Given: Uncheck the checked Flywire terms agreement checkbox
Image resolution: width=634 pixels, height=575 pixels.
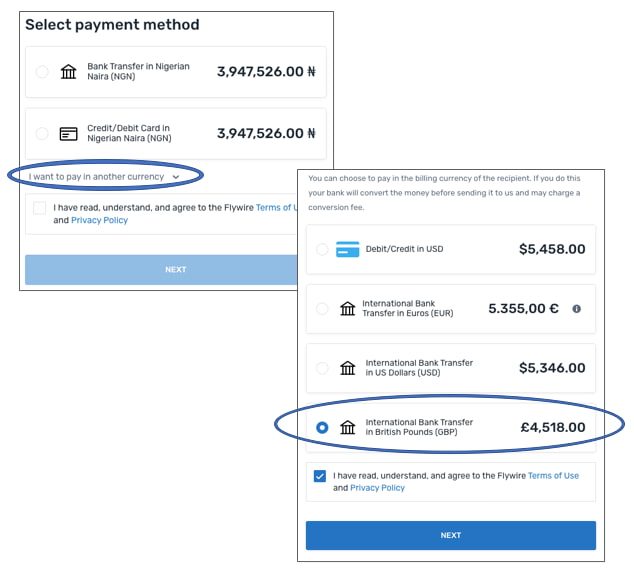Looking at the screenshot, I should [x=320, y=476].
